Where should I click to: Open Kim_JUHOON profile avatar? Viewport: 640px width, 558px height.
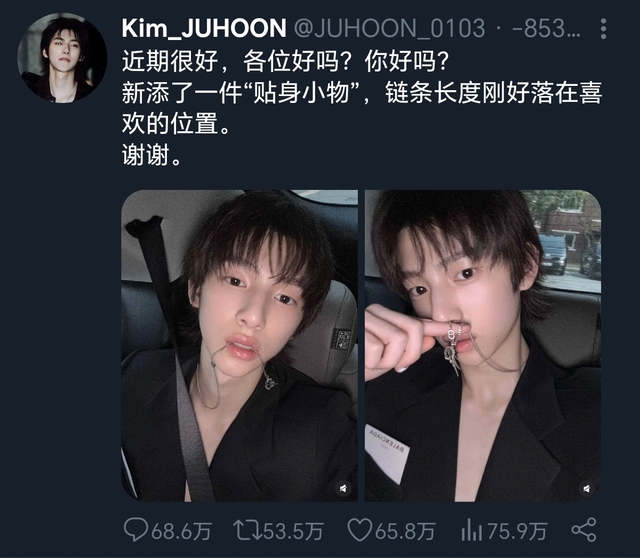coord(62,58)
